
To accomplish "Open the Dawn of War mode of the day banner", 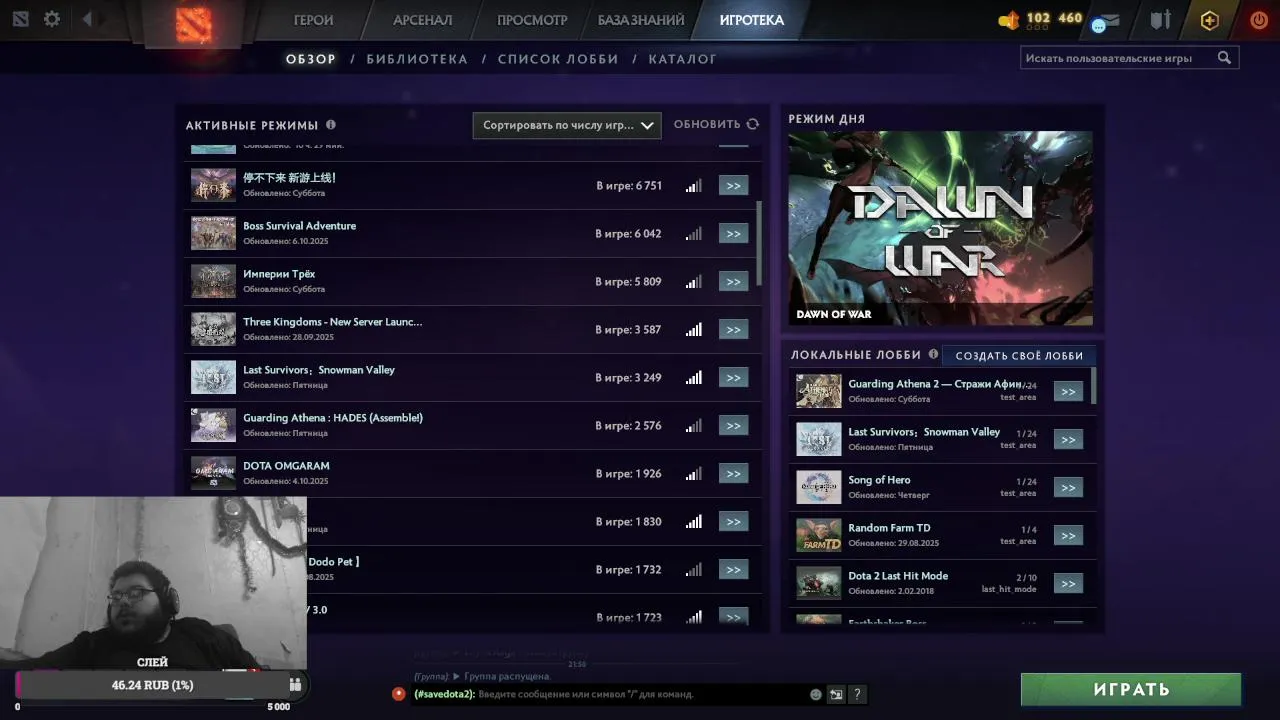I will click(x=940, y=228).
